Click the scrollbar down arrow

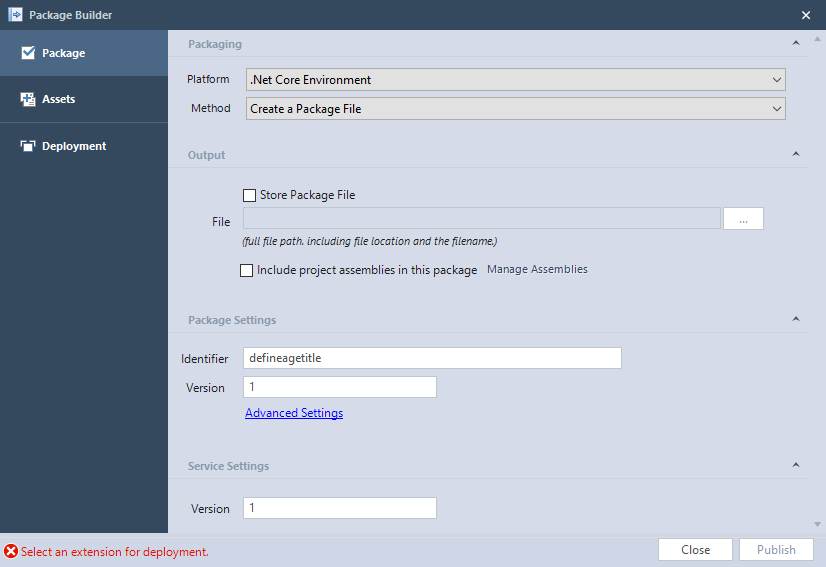817,524
